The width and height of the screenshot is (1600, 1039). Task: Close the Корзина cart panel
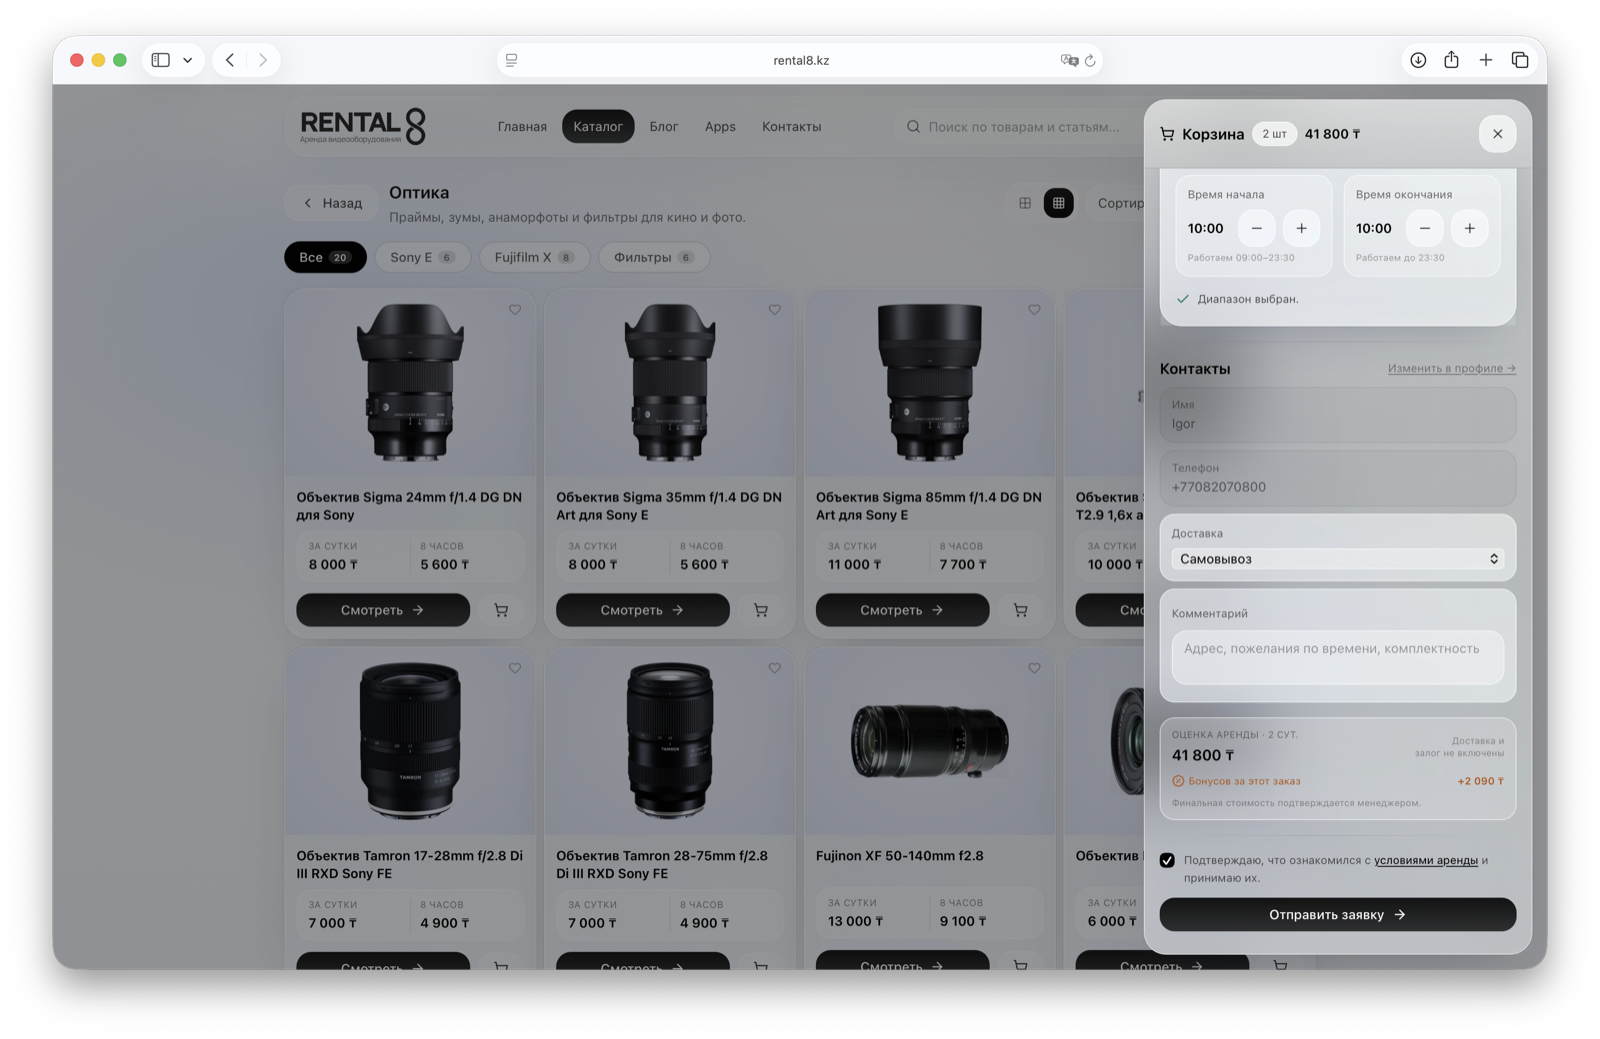(1497, 134)
